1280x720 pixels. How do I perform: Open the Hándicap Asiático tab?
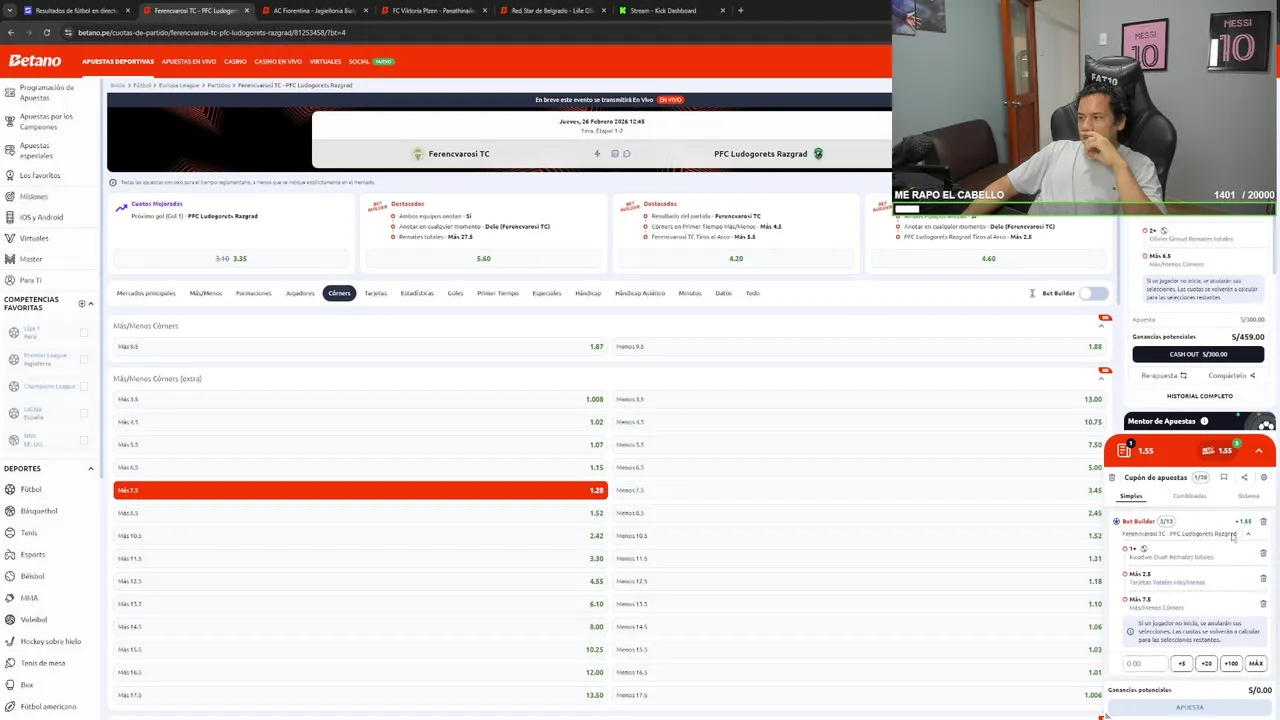point(640,293)
